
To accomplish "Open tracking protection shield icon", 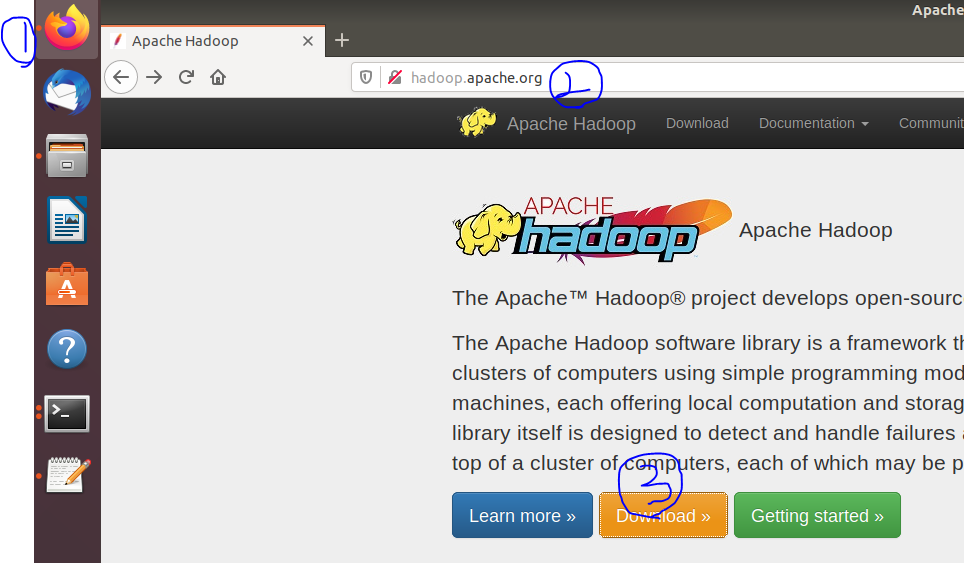I will coord(366,77).
